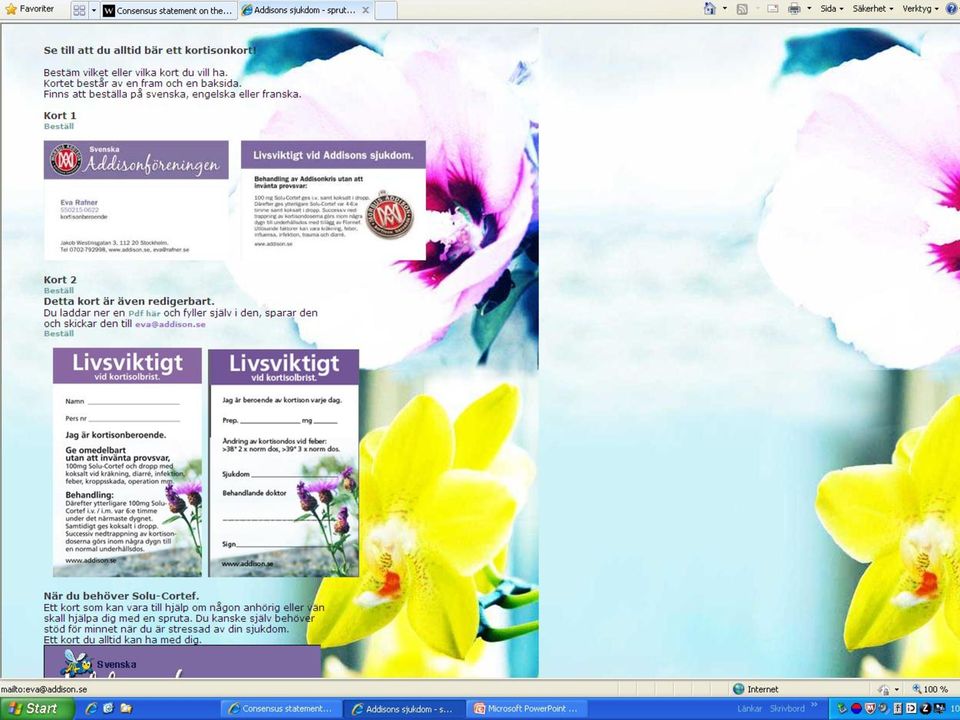
Task: Click the red circular tray icon
Action: pyautogui.click(x=858, y=709)
